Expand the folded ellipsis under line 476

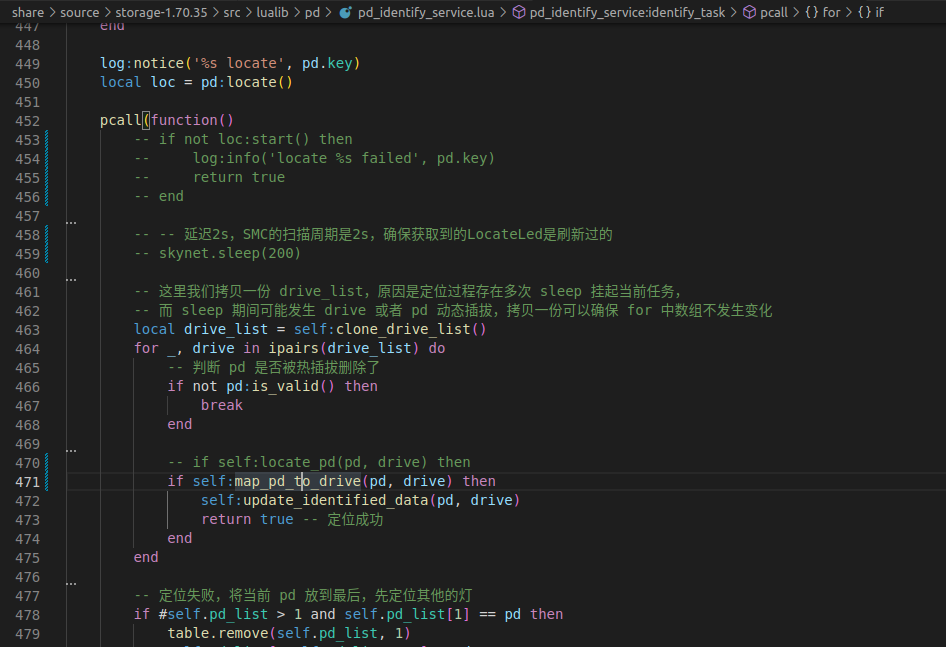[71, 584]
